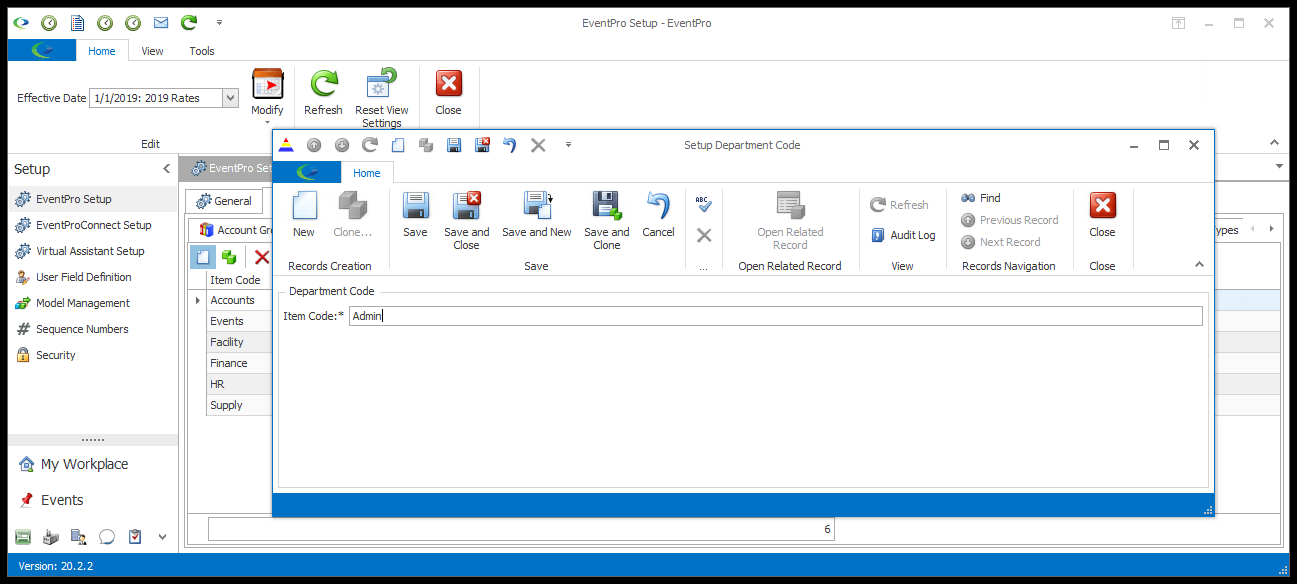This screenshot has width=1297, height=584.
Task: Click the new blank record icon in the grid toolbar
Action: coord(203,257)
